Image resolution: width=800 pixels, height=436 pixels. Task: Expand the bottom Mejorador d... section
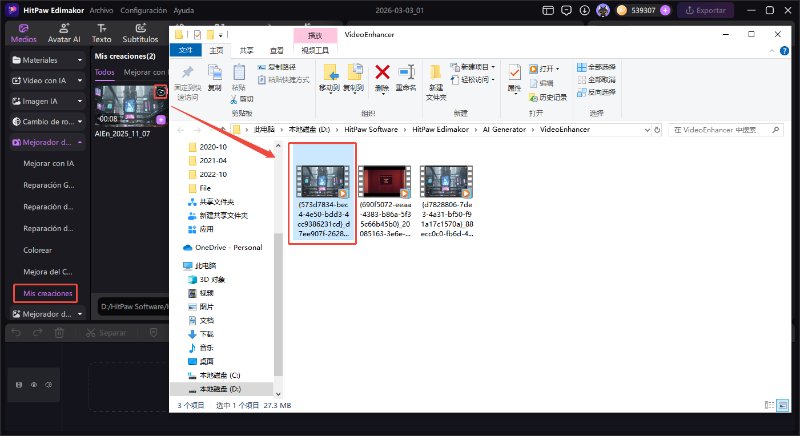tap(46, 314)
